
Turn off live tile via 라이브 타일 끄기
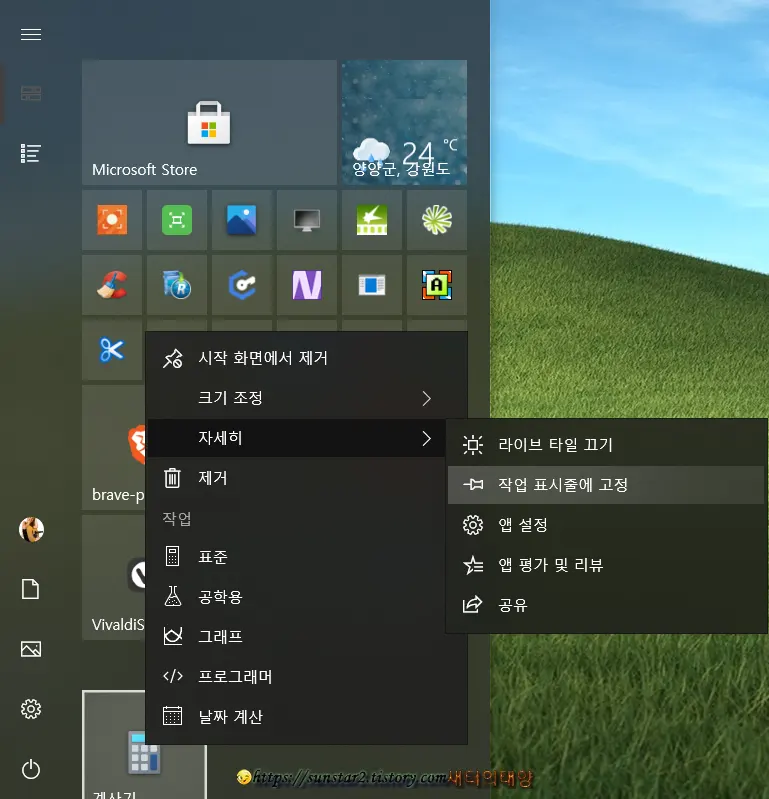click(606, 445)
